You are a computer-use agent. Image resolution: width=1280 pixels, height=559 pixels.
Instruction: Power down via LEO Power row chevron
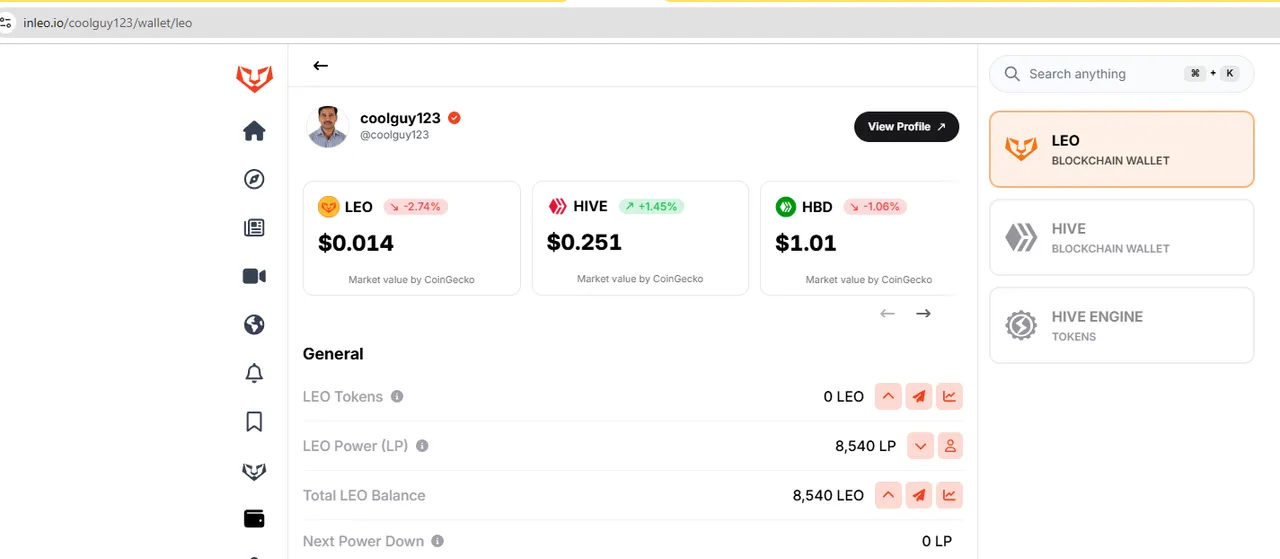(920, 446)
